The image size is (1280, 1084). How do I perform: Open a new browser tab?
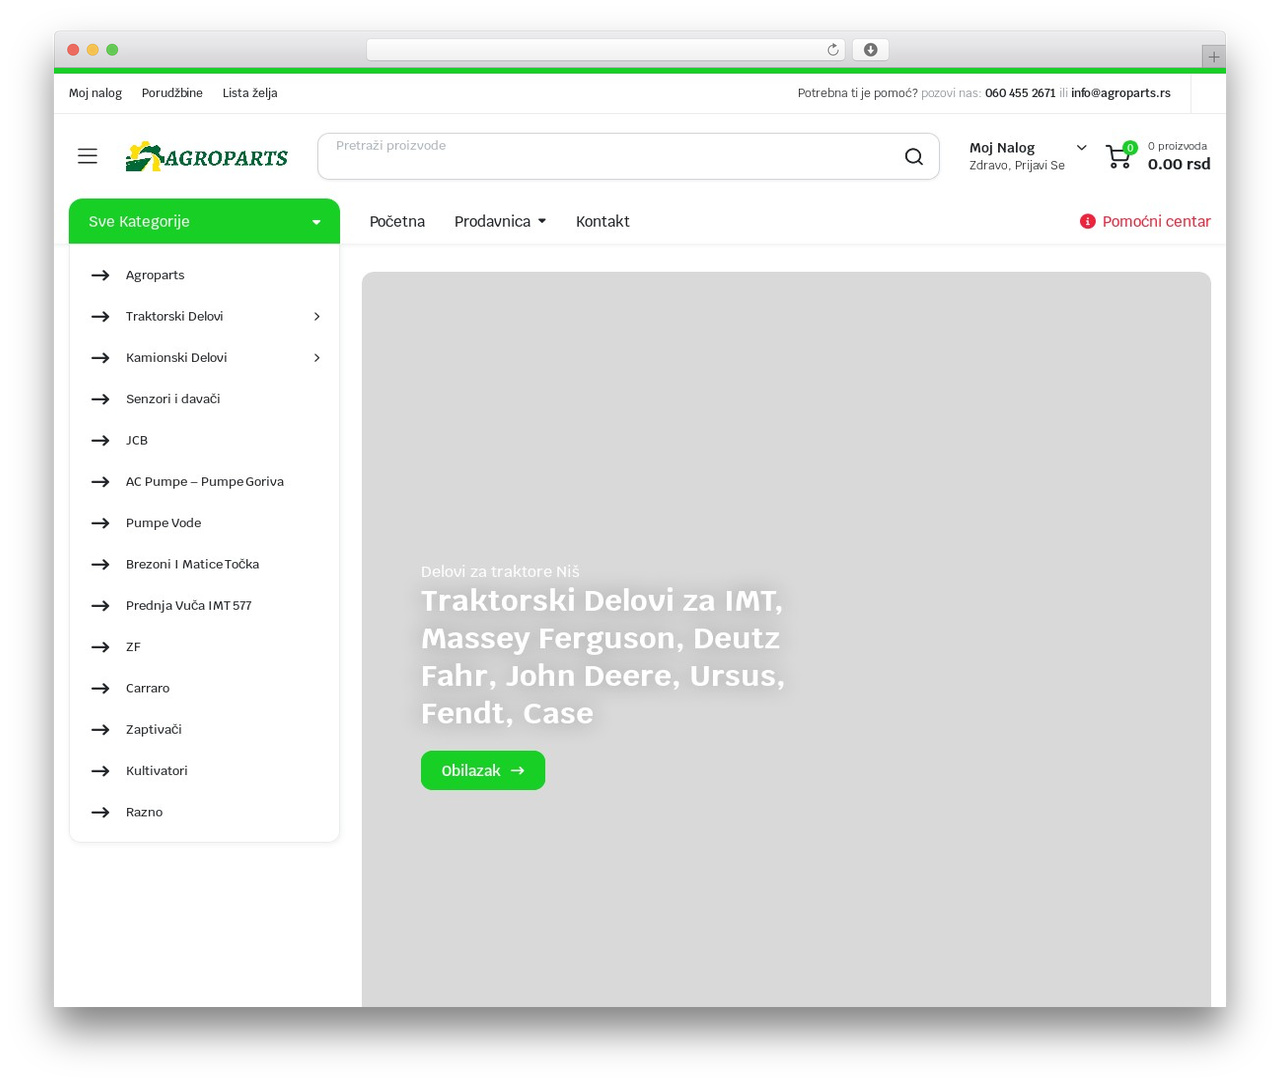pyautogui.click(x=1214, y=57)
